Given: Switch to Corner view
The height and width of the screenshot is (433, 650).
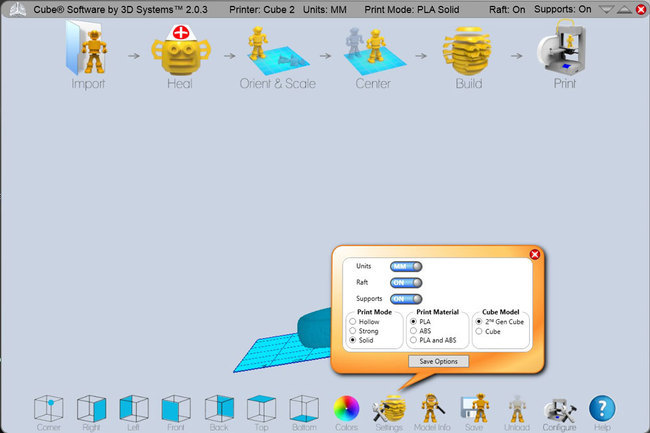Looking at the screenshot, I should [49, 408].
